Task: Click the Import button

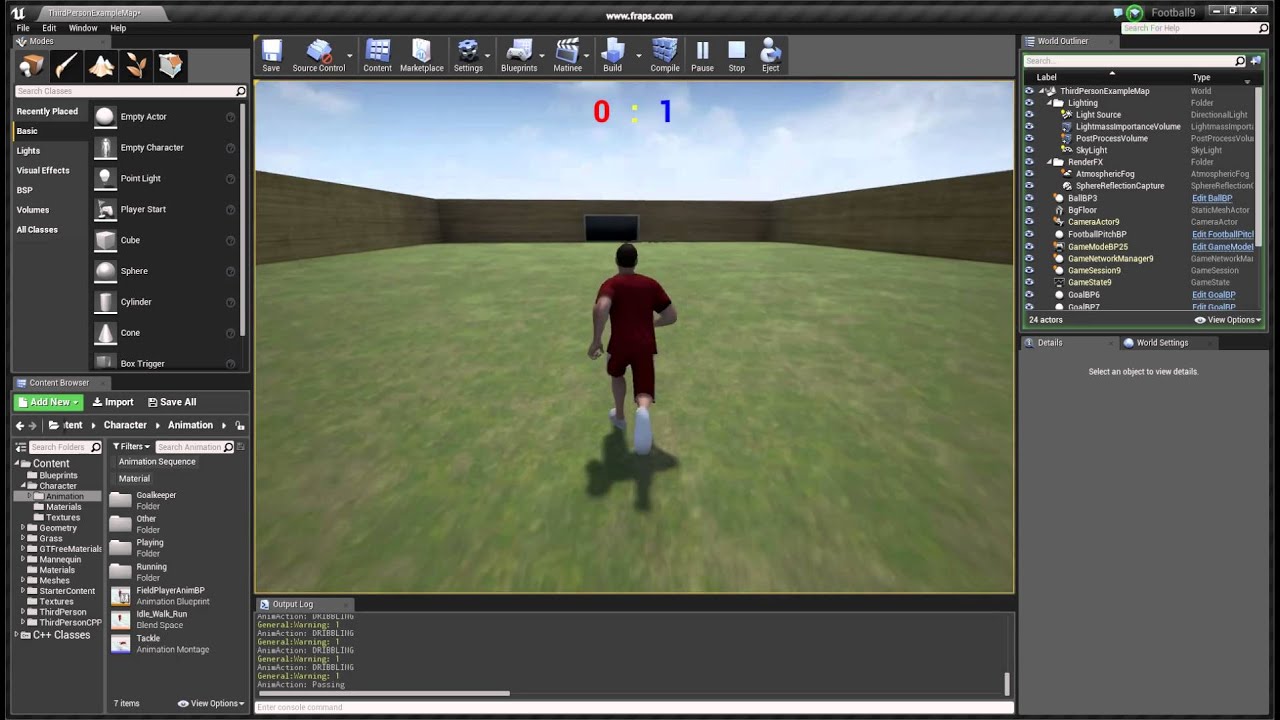Action: 113,402
